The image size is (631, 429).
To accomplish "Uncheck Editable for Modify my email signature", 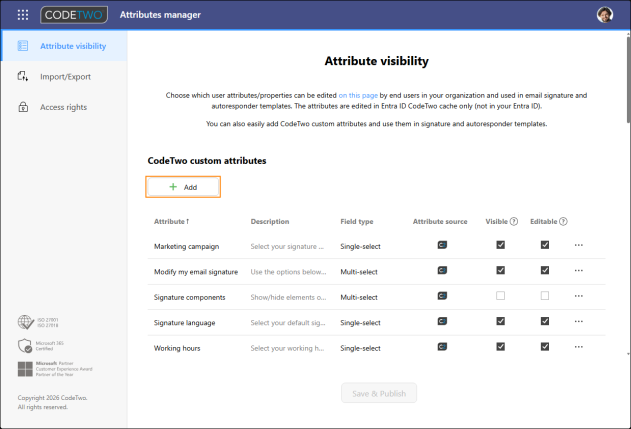I will point(545,270).
